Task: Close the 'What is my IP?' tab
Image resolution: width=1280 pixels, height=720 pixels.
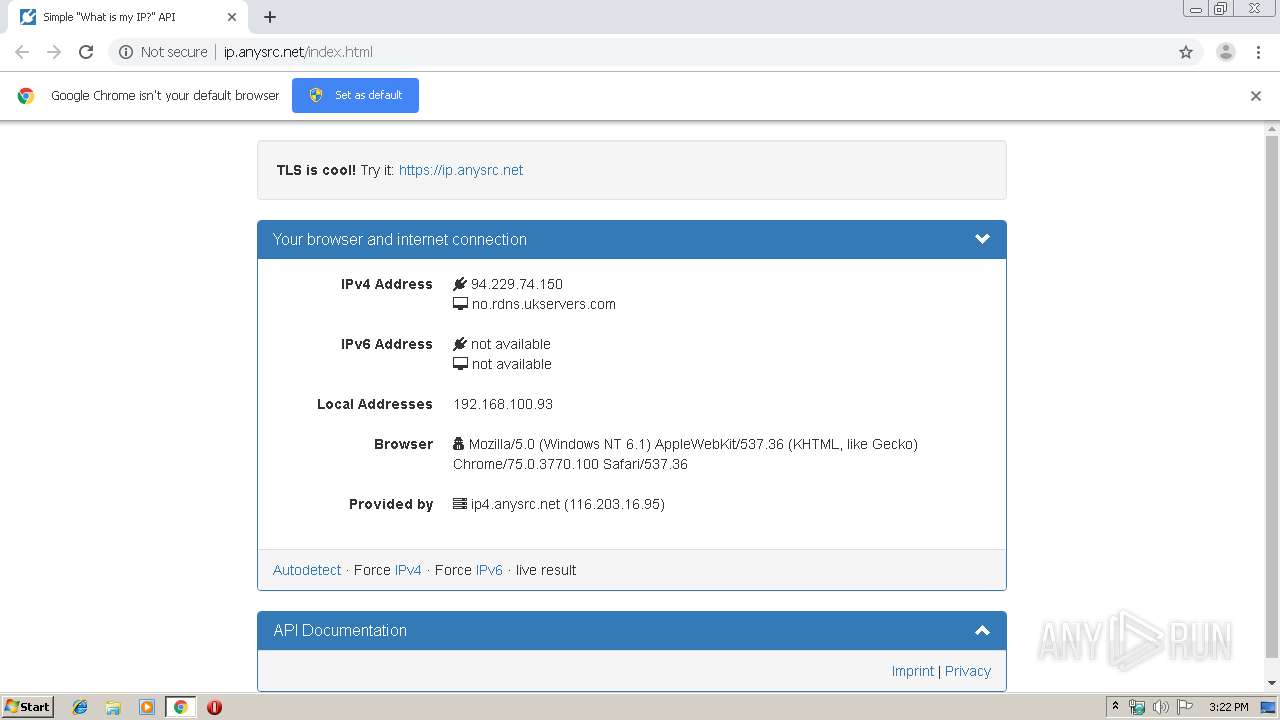Action: [232, 17]
